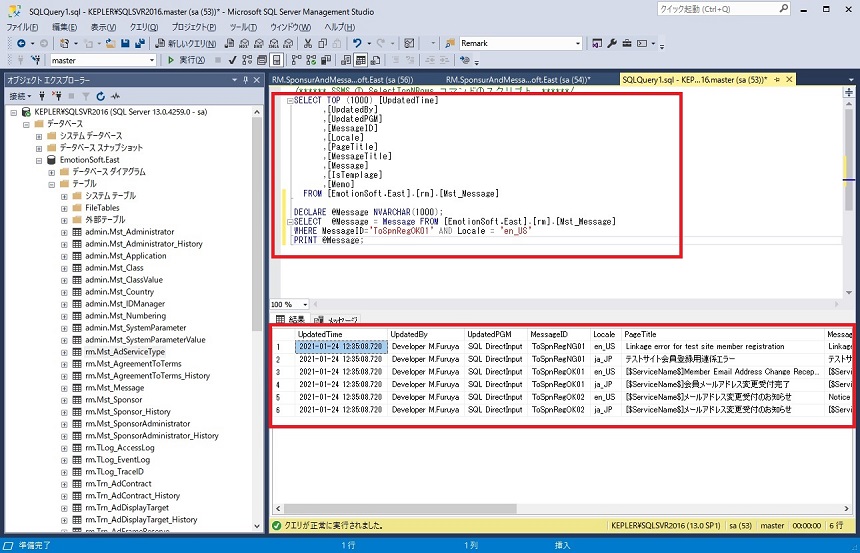Open the 接続 connect dropdown
The width and height of the screenshot is (860, 553).
pyautogui.click(x=21, y=96)
